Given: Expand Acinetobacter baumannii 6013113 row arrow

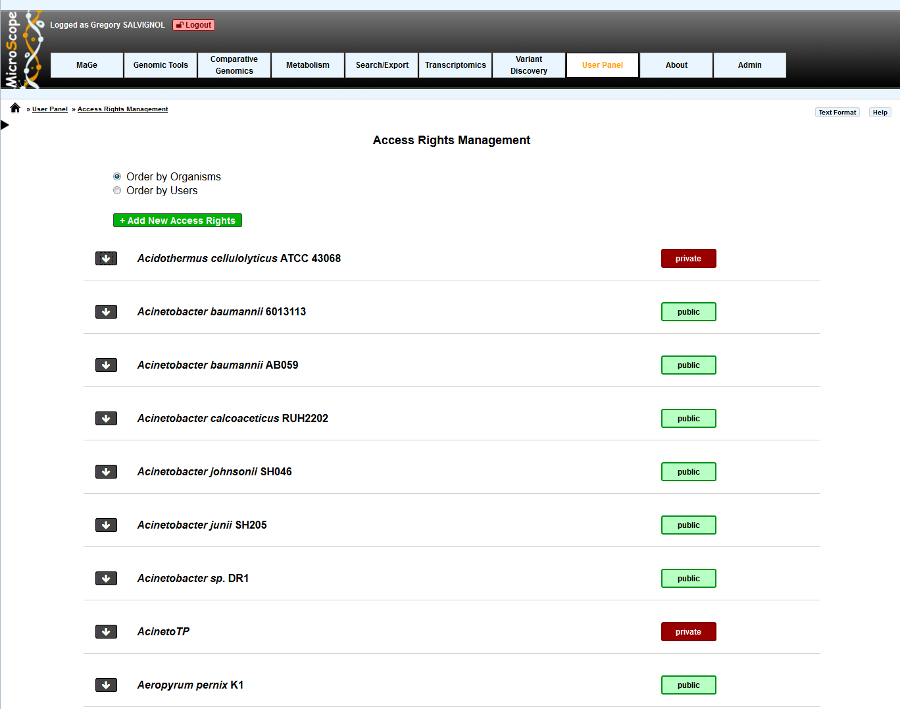Looking at the screenshot, I should point(106,312).
